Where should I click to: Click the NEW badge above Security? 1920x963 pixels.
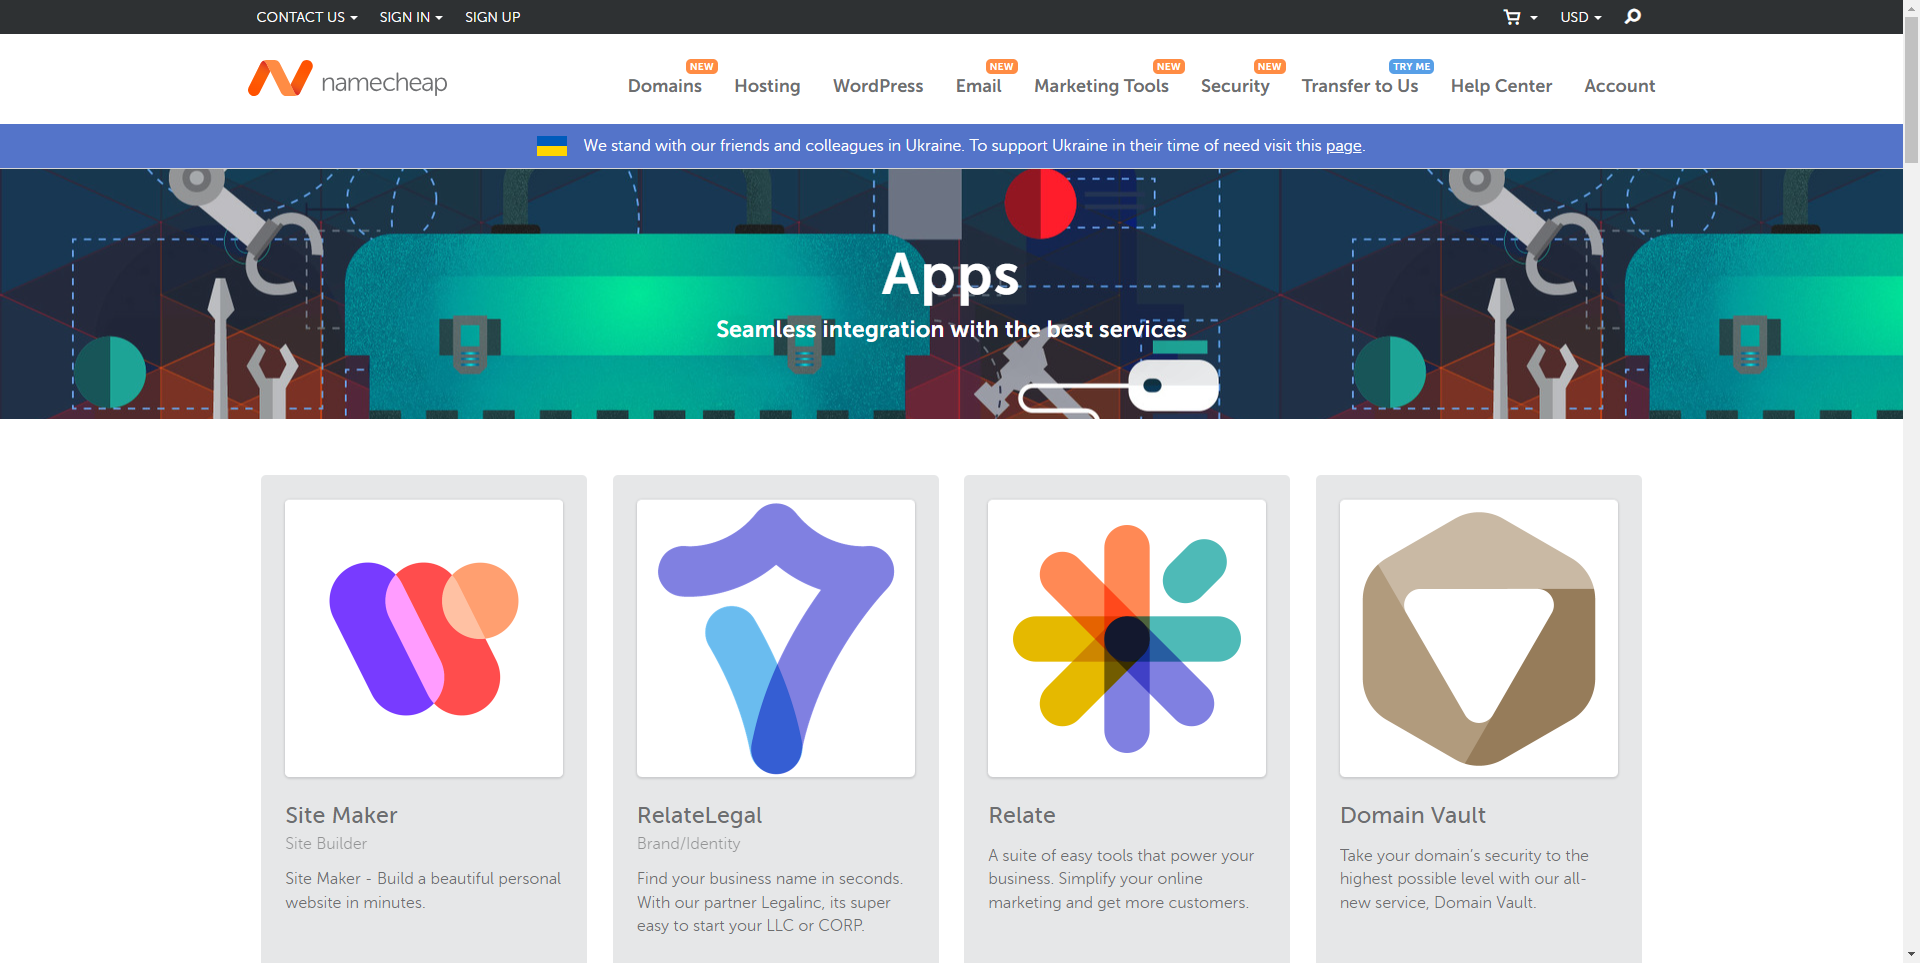click(1269, 67)
